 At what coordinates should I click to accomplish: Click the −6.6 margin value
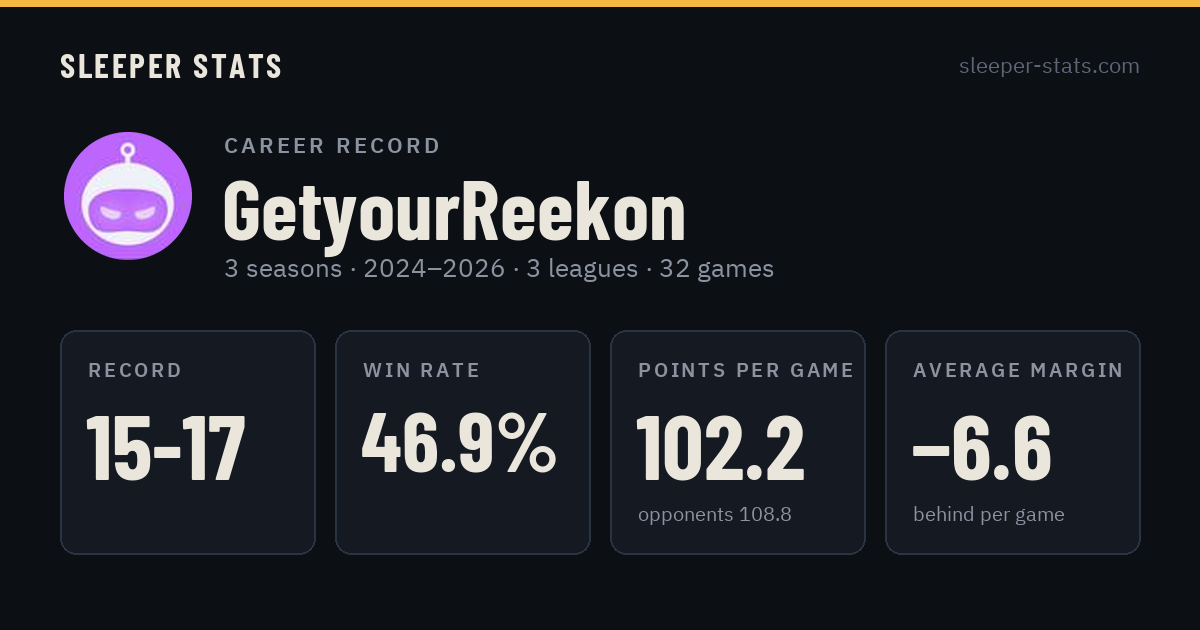[x=982, y=447]
